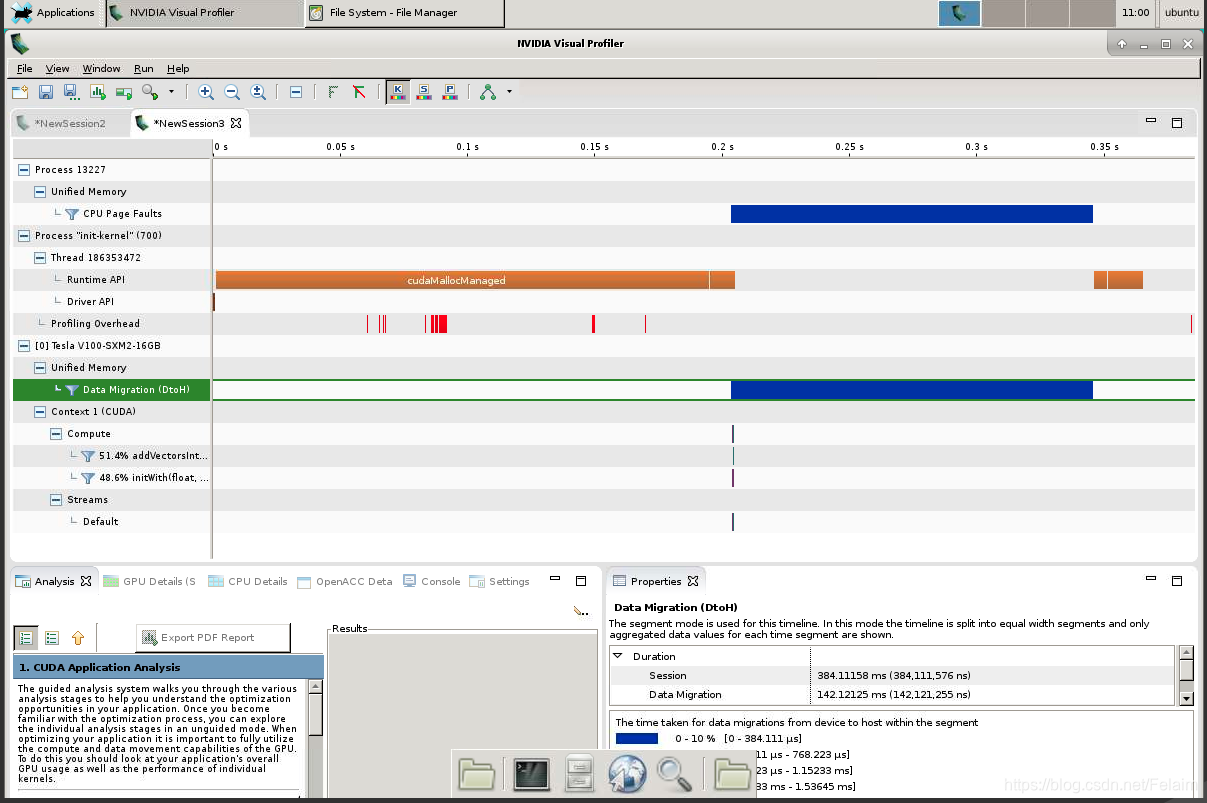Toggle the K kernel color mode button
This screenshot has height=803, width=1207.
click(x=398, y=92)
